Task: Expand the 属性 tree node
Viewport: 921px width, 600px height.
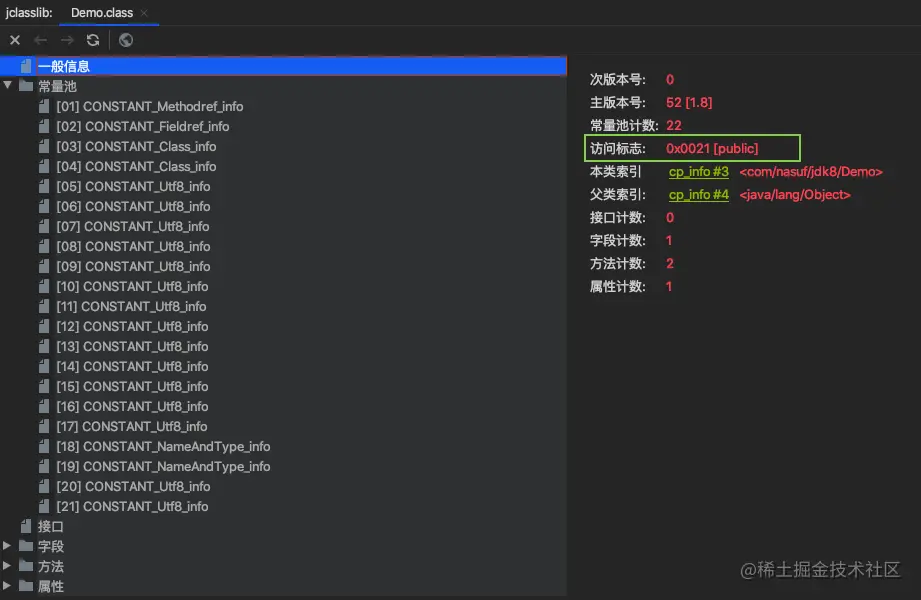Action: 8,586
